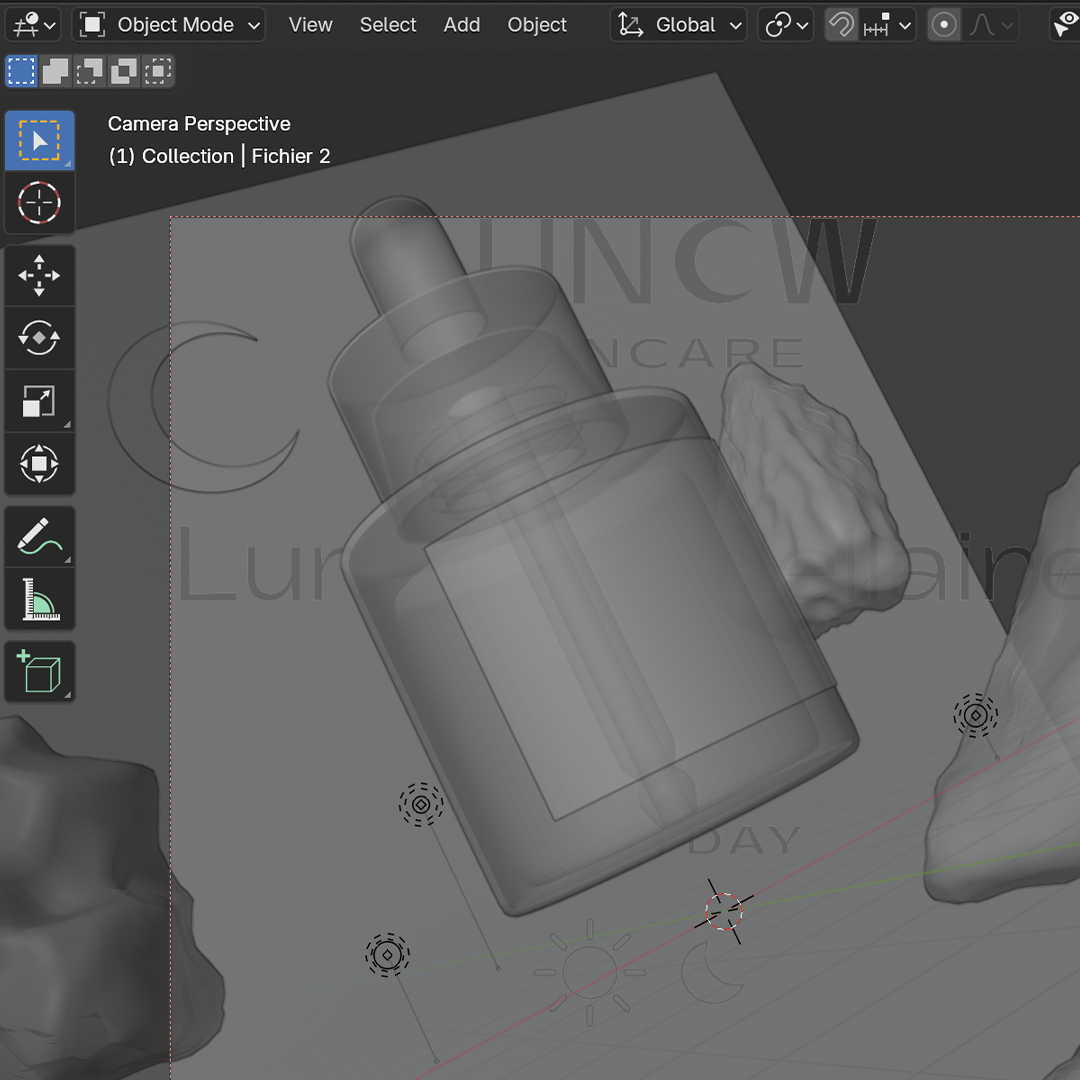Choose set new selection mode
This screenshot has width=1080, height=1080.
pos(21,71)
